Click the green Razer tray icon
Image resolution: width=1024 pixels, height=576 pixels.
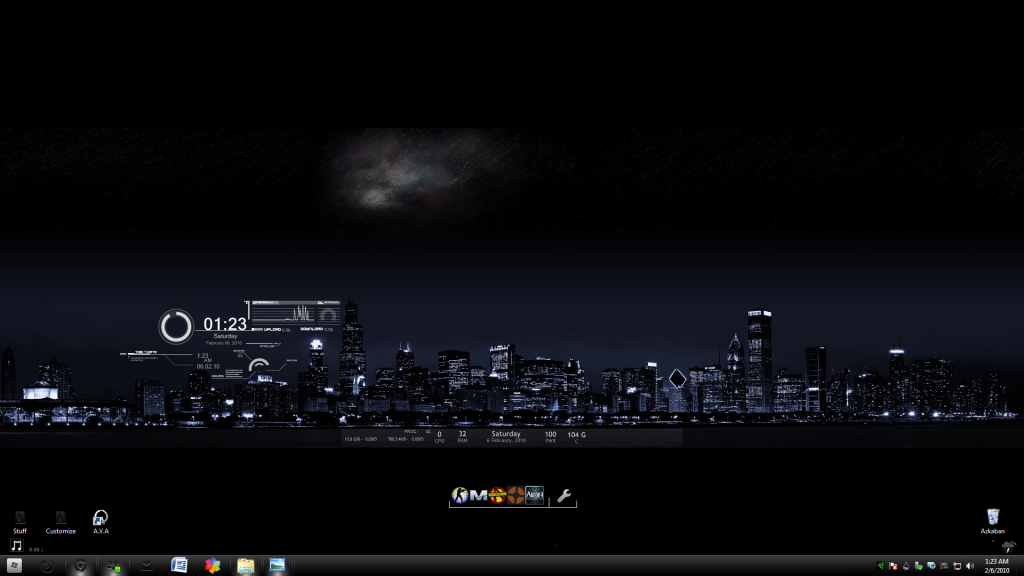coord(880,566)
